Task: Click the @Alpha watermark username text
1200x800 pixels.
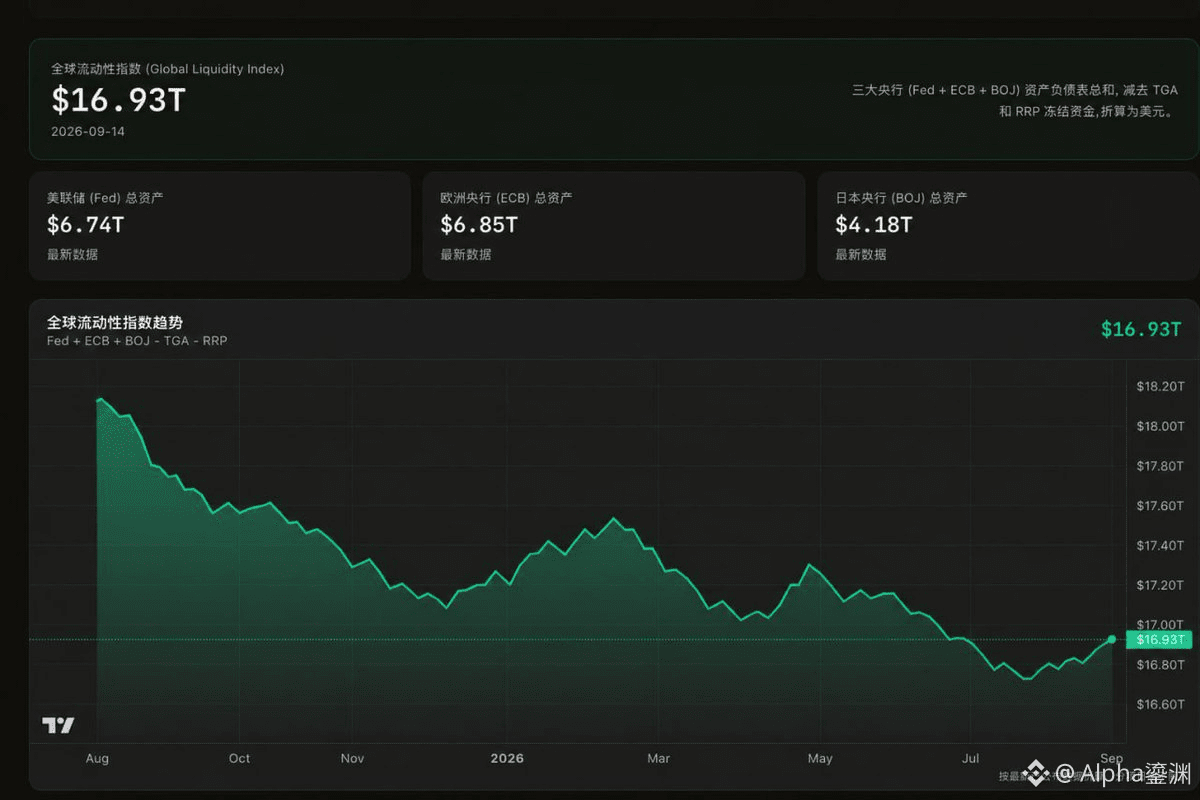Action: (1122, 772)
